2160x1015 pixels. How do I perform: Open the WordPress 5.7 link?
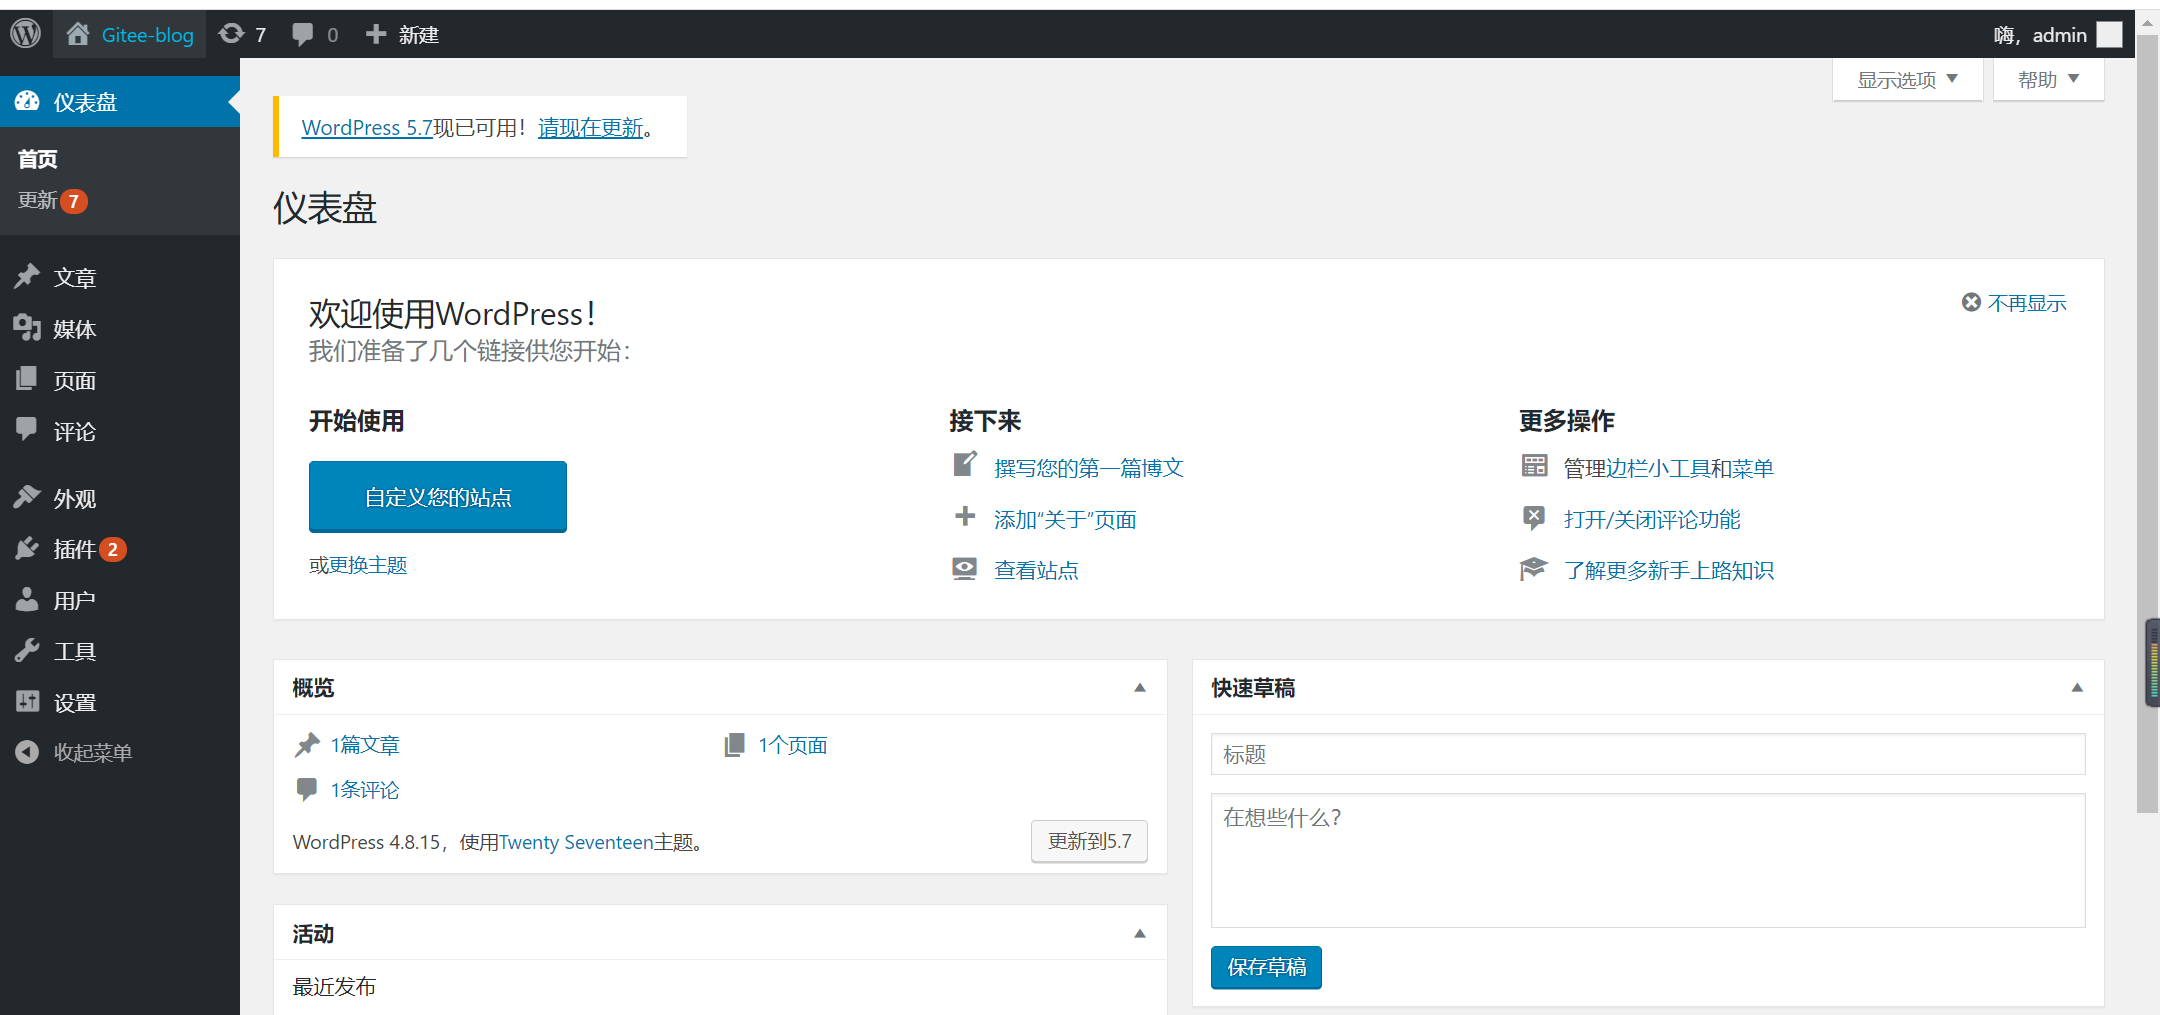click(367, 128)
